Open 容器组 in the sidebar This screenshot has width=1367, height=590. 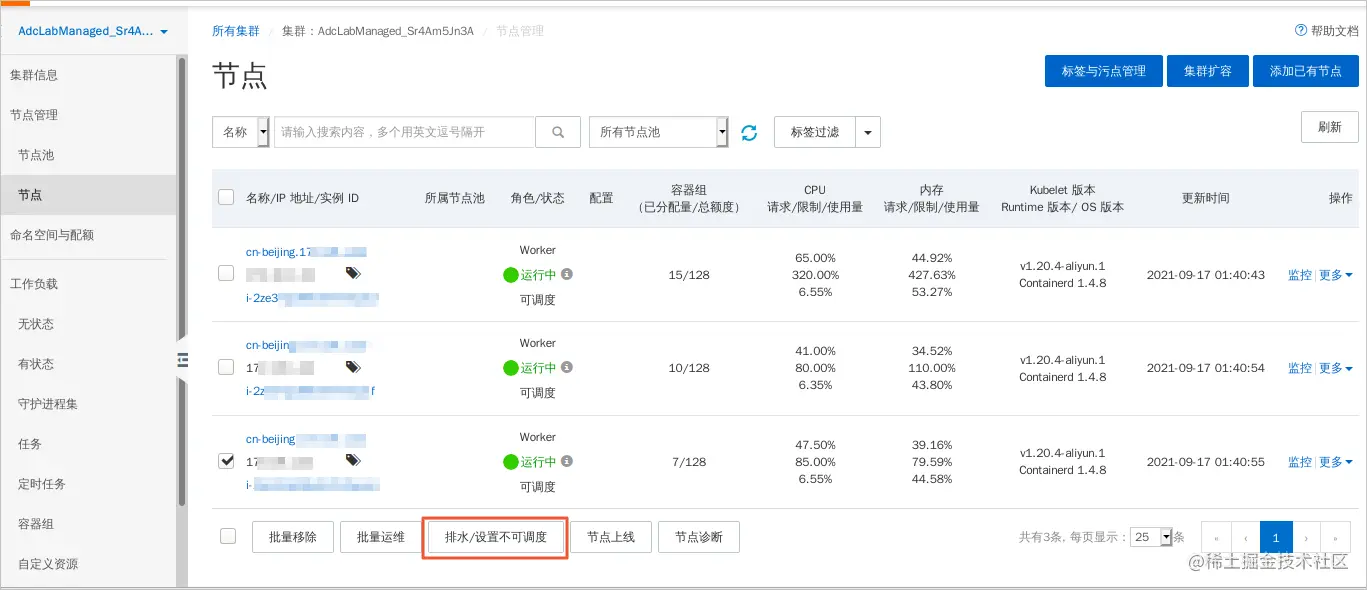pos(36,524)
